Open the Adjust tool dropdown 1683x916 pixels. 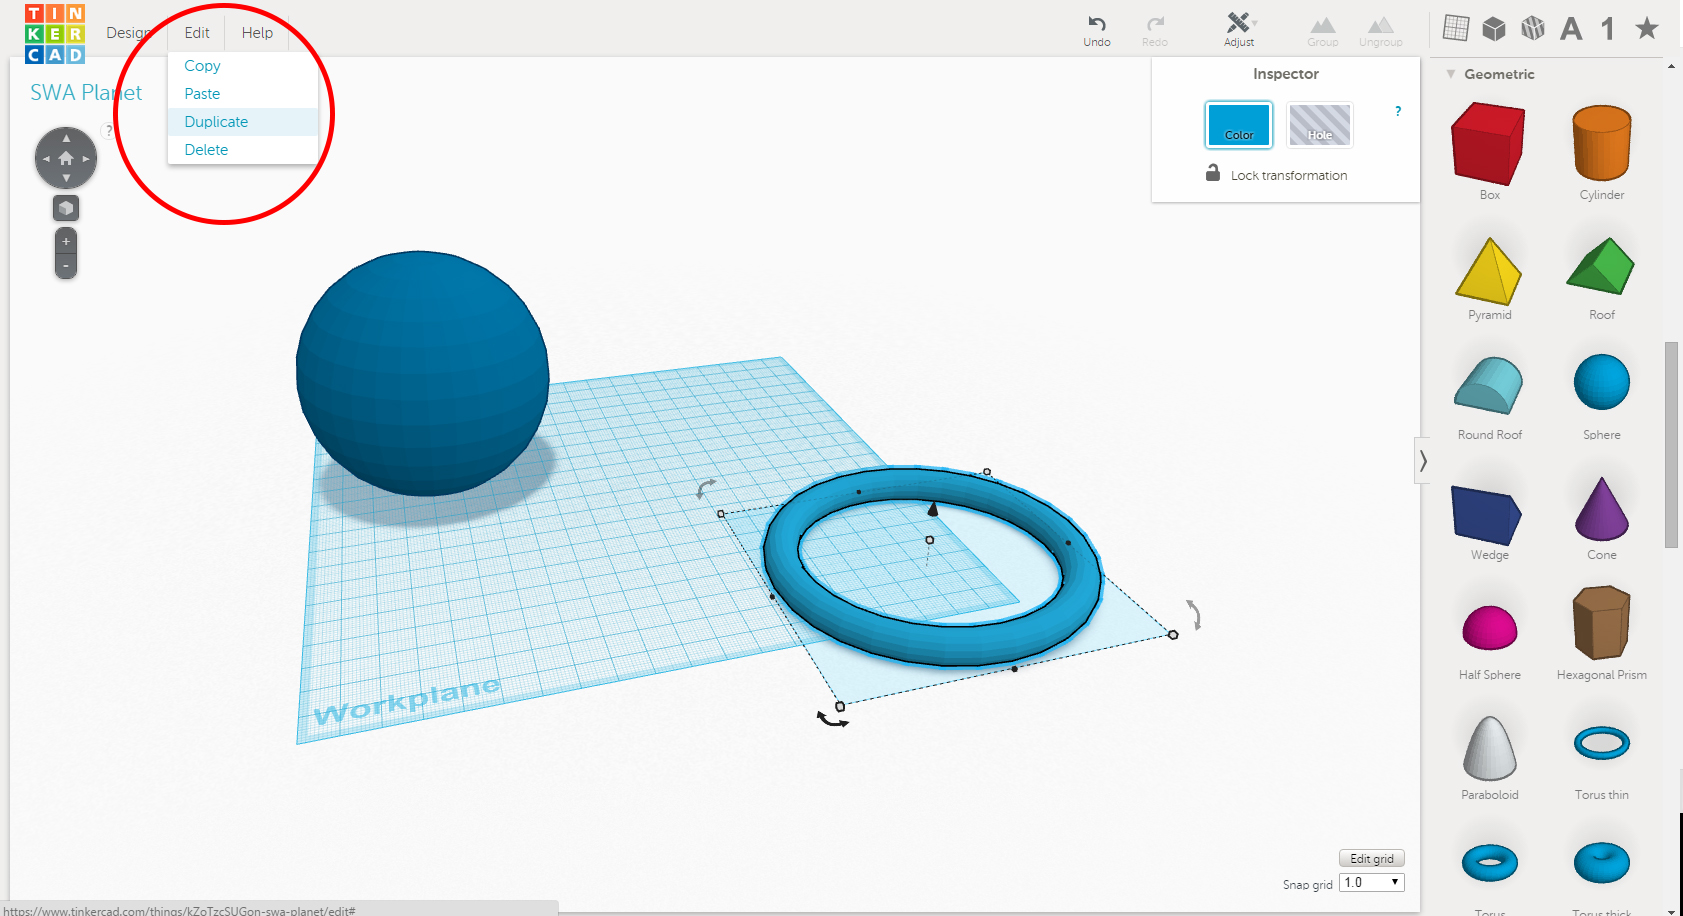pyautogui.click(x=1239, y=30)
